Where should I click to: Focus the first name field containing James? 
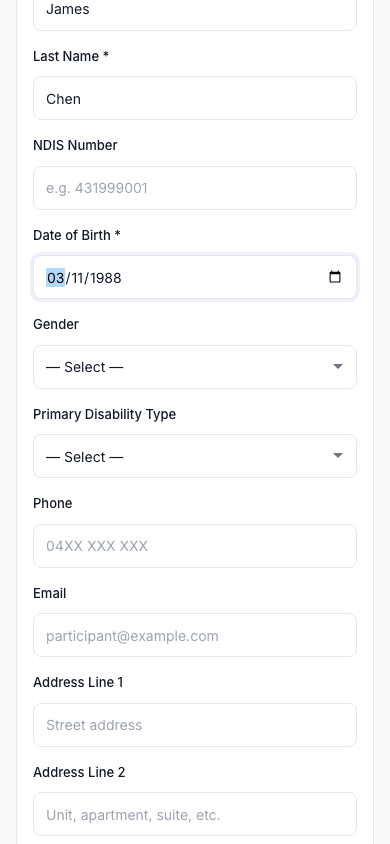click(x=195, y=11)
